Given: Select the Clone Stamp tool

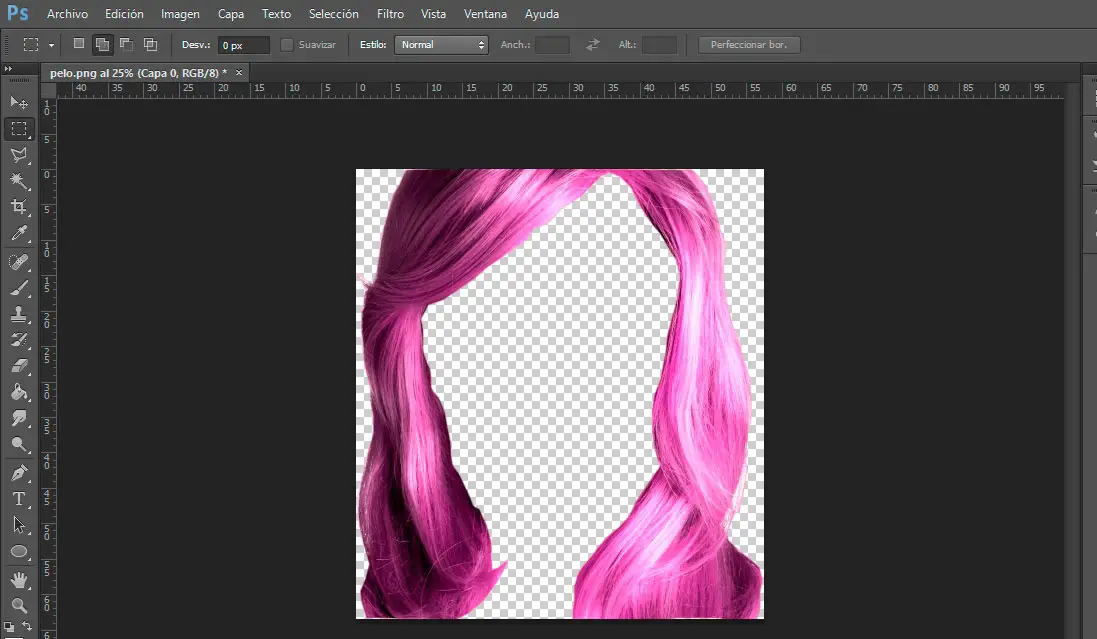Looking at the screenshot, I should [x=19, y=314].
